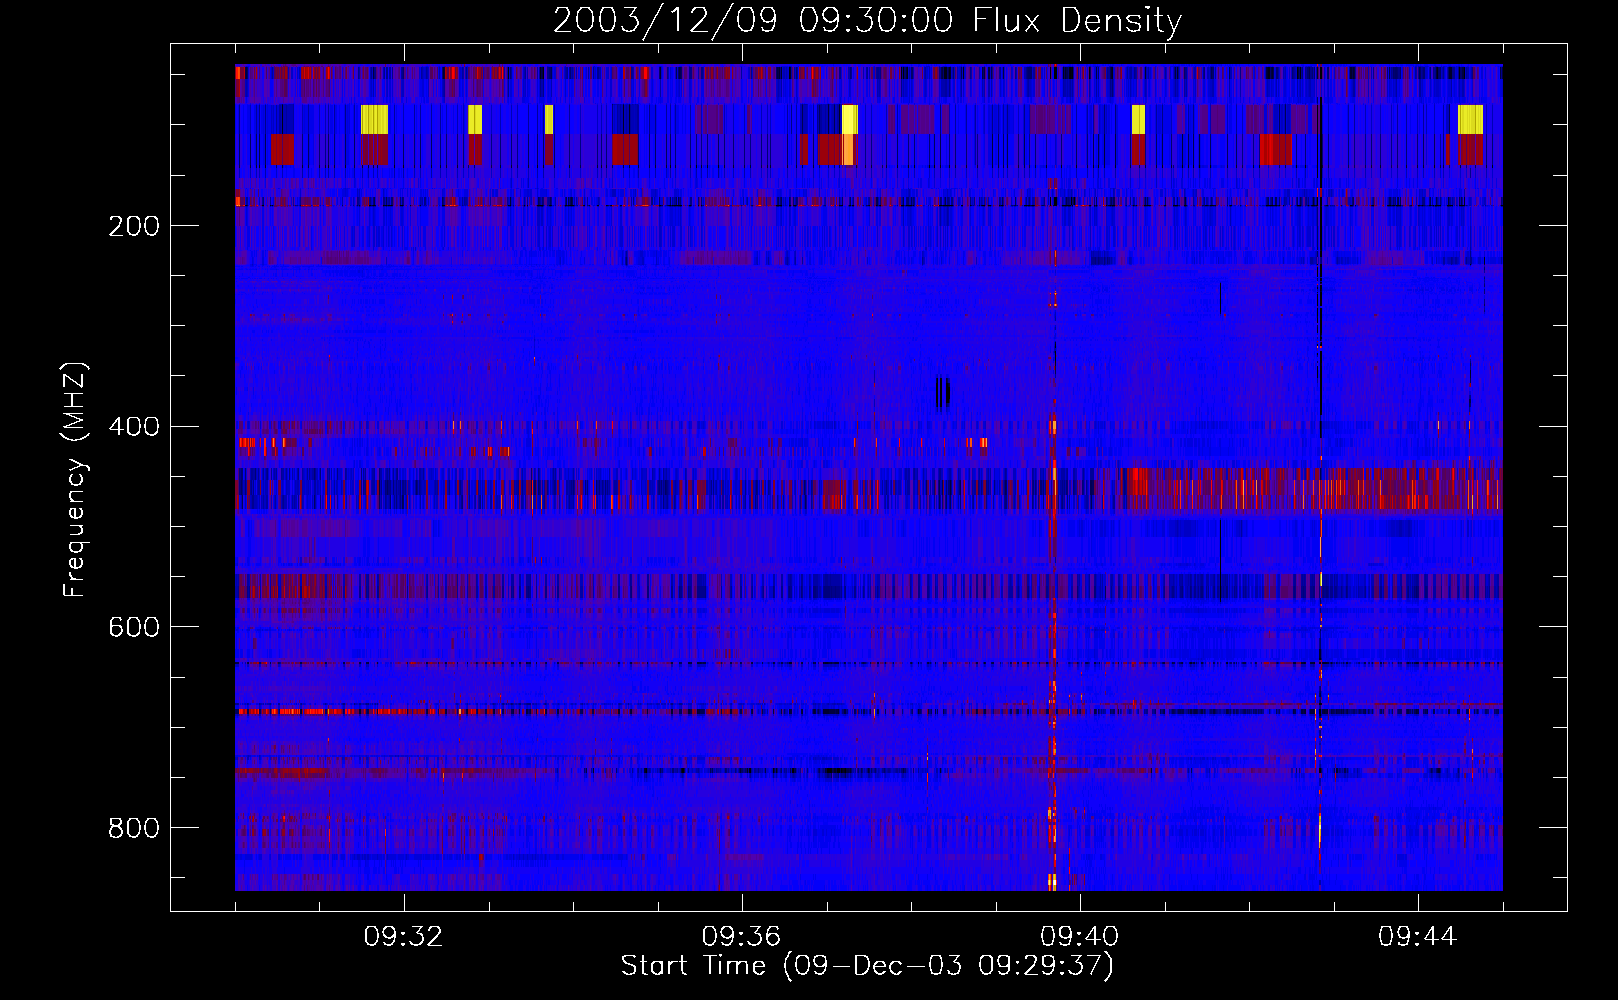Click the 09:44 time tick label
Viewport: 1618px width, 1000px height.
tap(1418, 937)
